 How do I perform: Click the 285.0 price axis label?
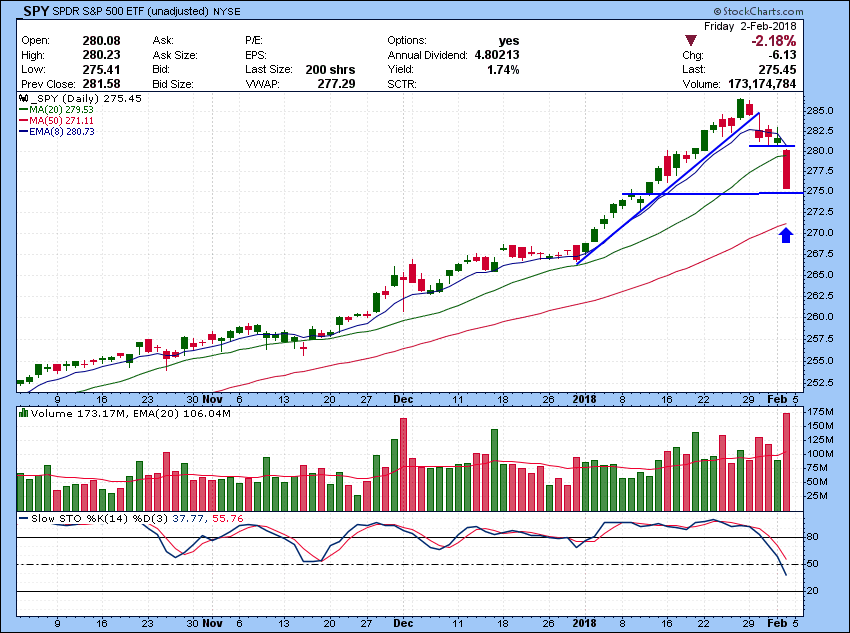click(x=819, y=111)
